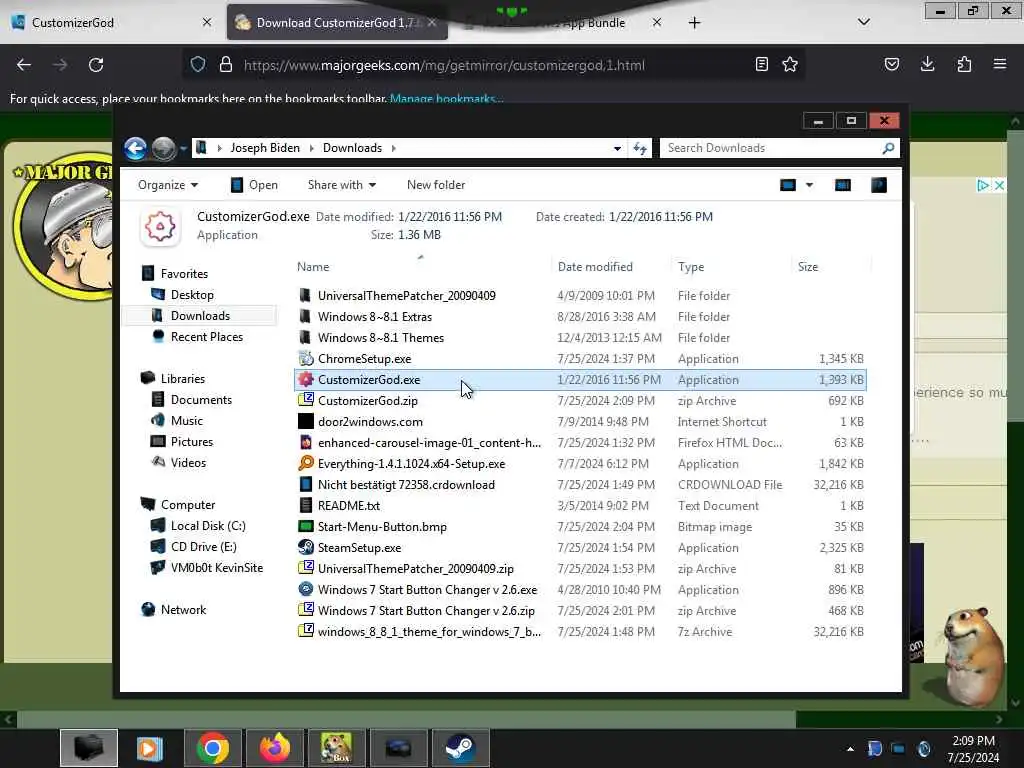Show hidden system tray icons

pos(850,749)
